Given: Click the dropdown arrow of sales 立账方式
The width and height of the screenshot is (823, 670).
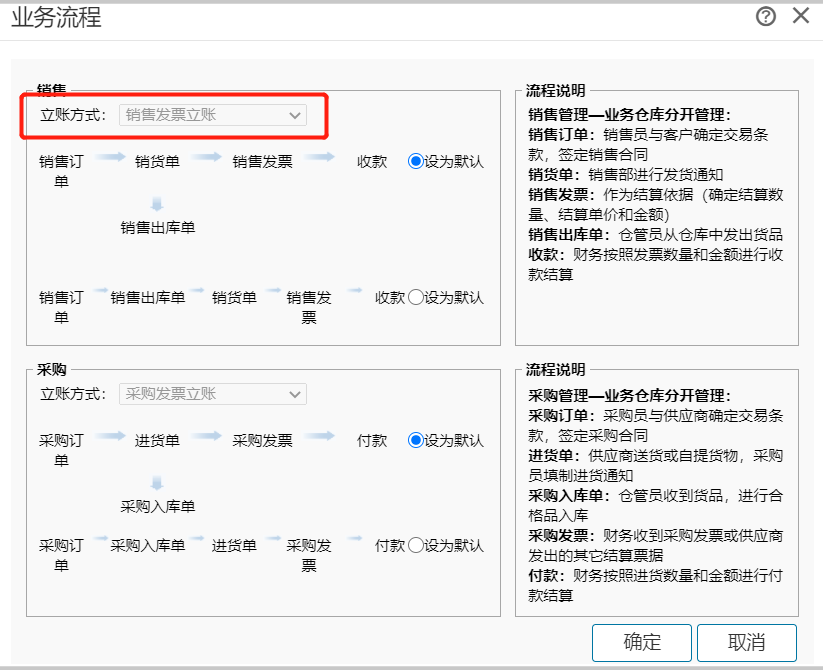Looking at the screenshot, I should tap(295, 115).
